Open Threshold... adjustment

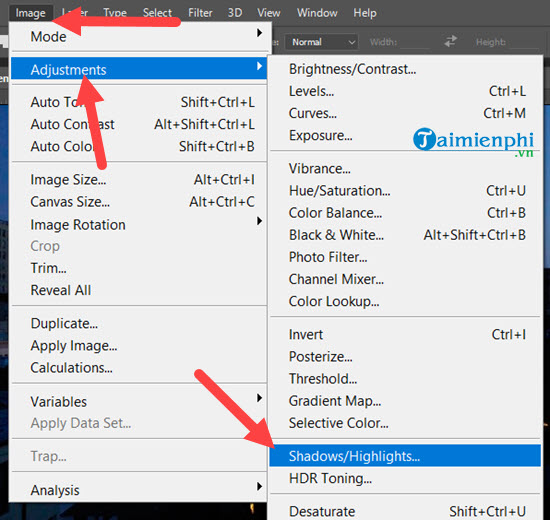tap(405, 379)
